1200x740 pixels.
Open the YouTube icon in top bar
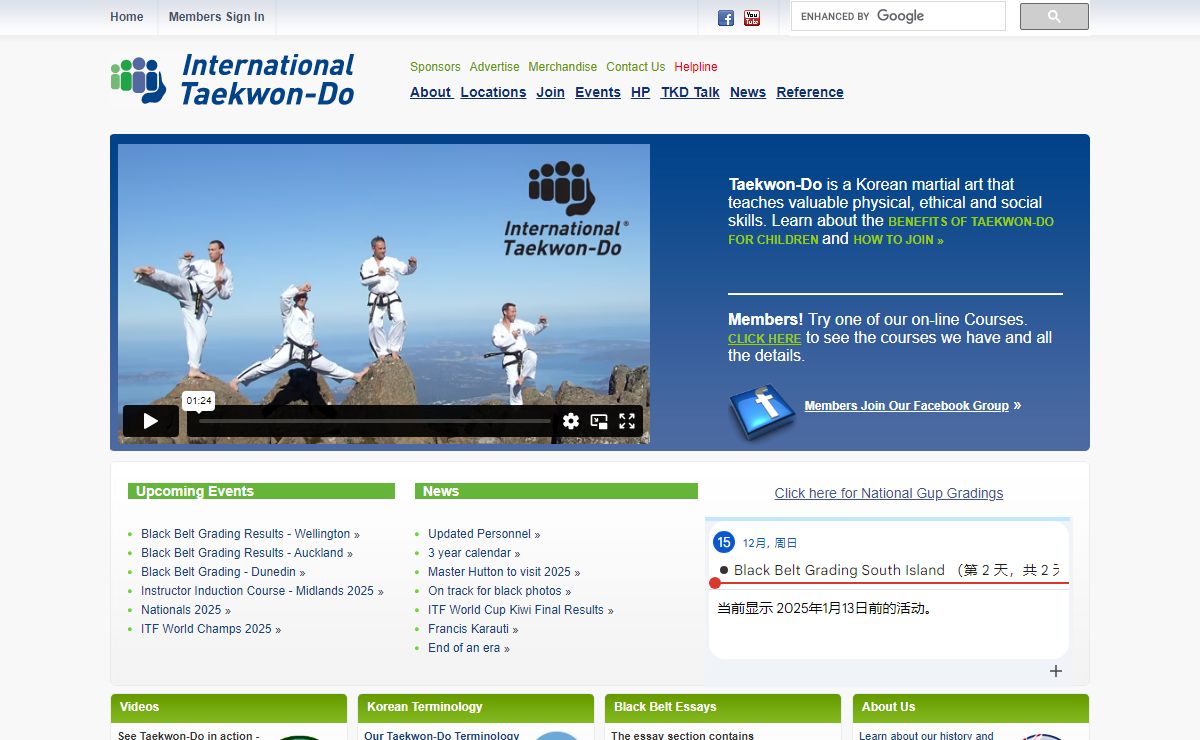click(752, 18)
